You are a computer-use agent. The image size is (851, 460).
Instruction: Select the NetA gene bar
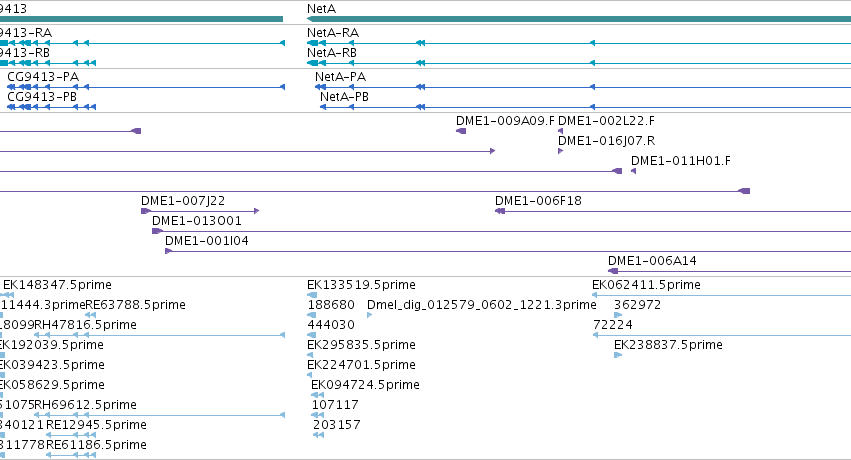(579, 19)
